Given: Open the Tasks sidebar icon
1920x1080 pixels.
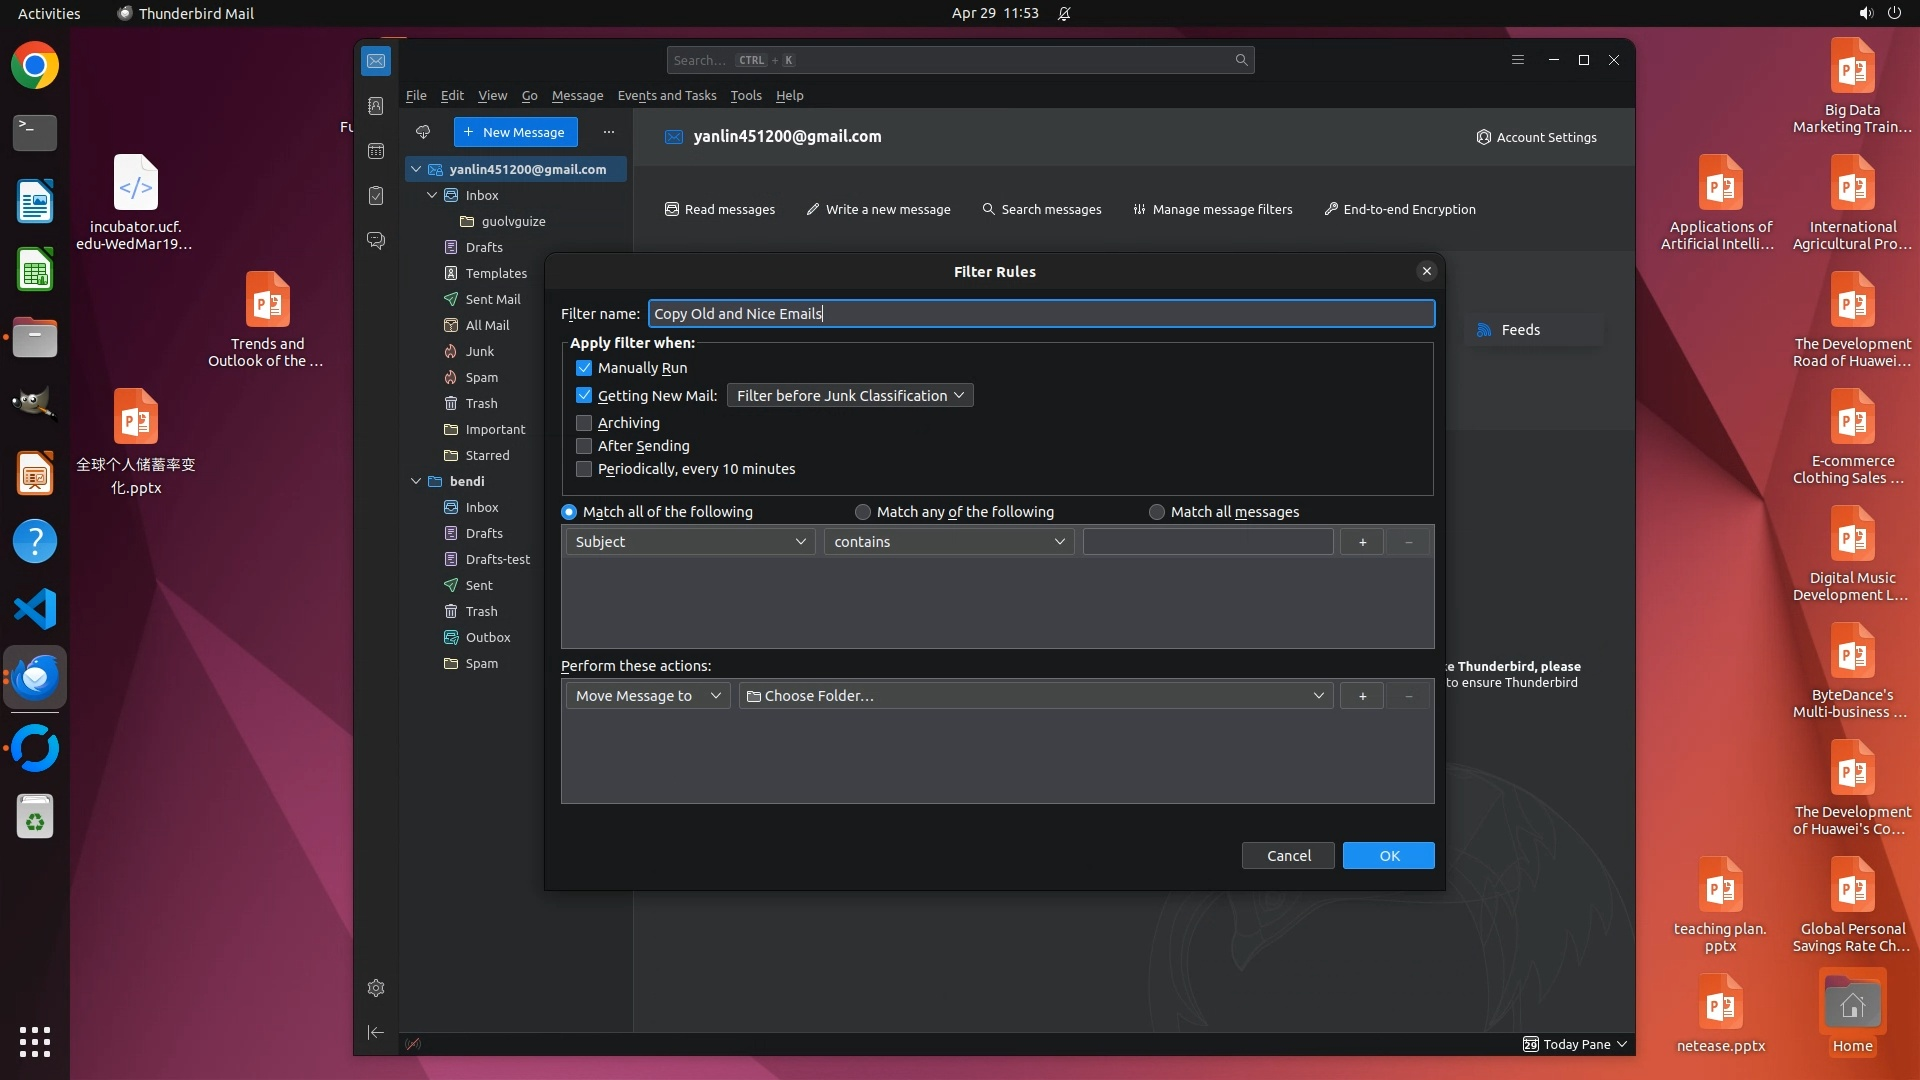Looking at the screenshot, I should click(x=376, y=196).
